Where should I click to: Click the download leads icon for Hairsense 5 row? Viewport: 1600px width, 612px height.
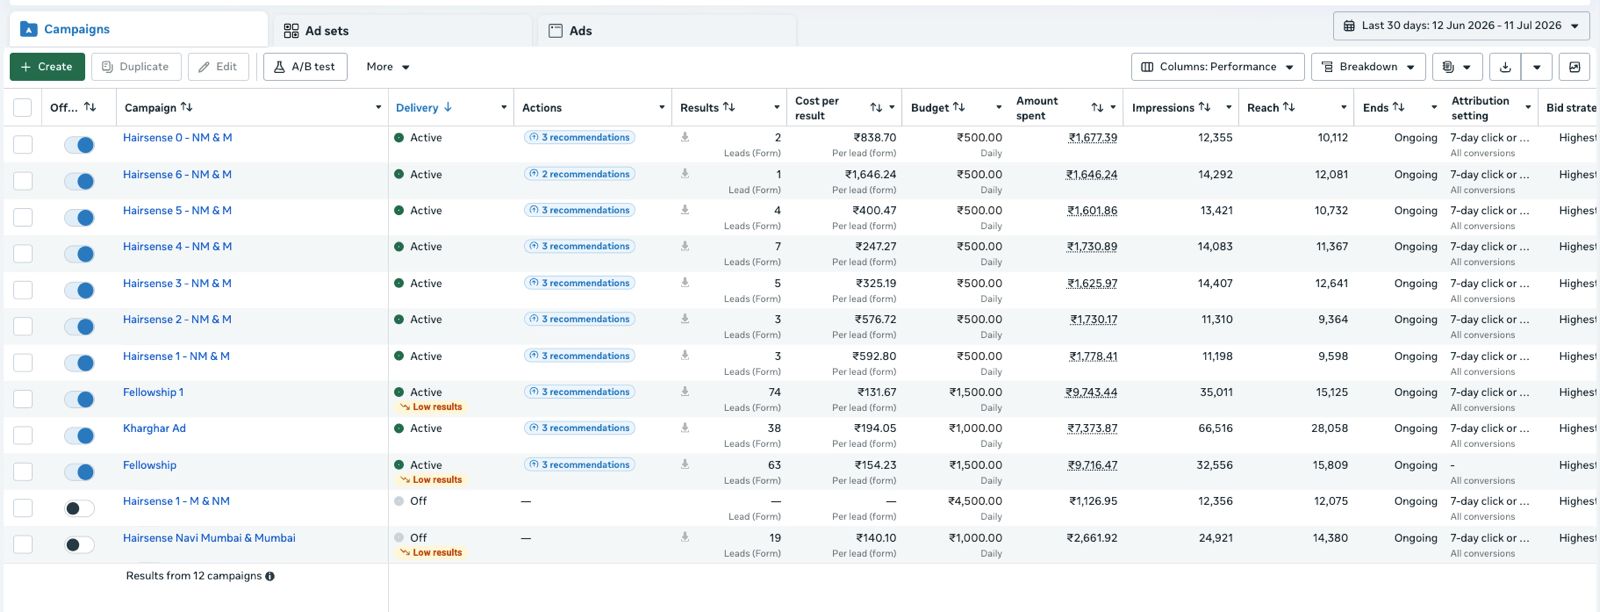click(685, 210)
